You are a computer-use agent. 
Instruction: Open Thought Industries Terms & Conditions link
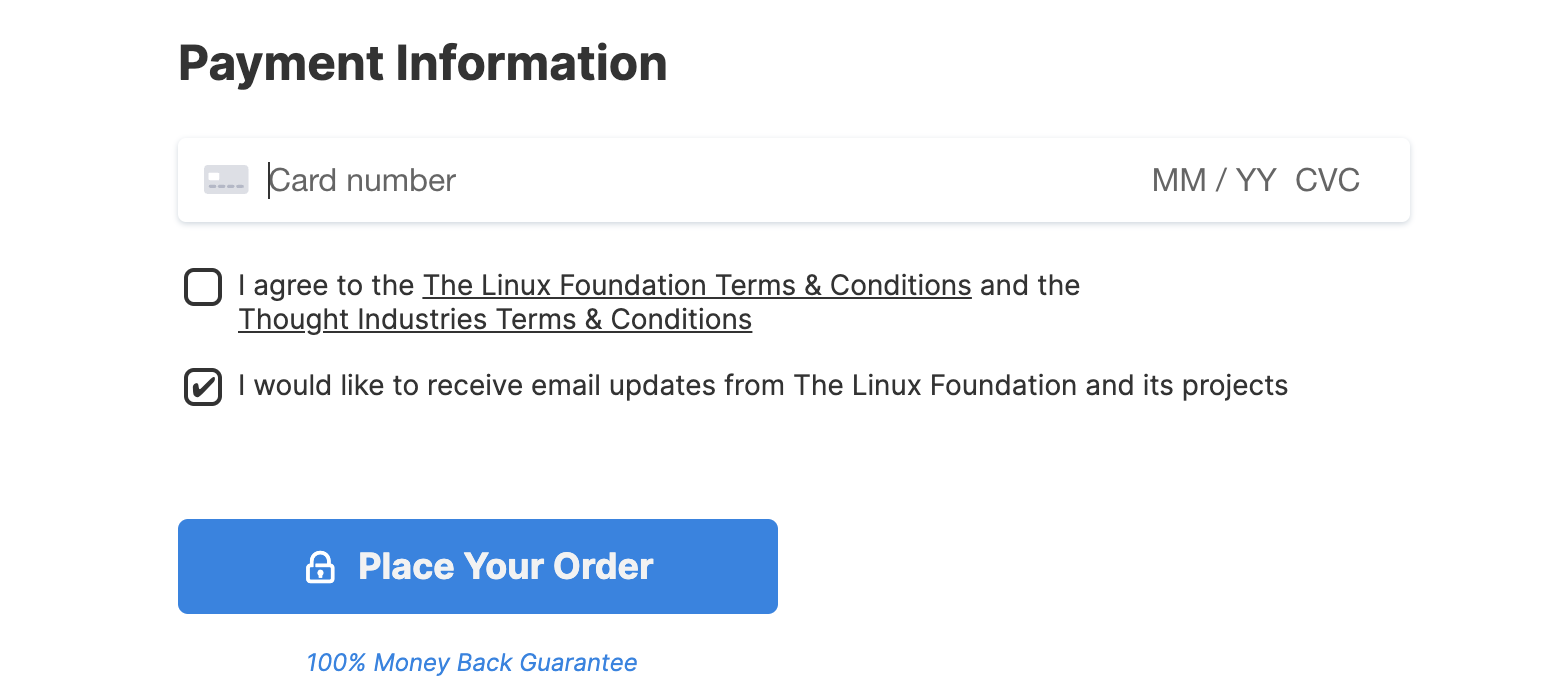point(495,320)
